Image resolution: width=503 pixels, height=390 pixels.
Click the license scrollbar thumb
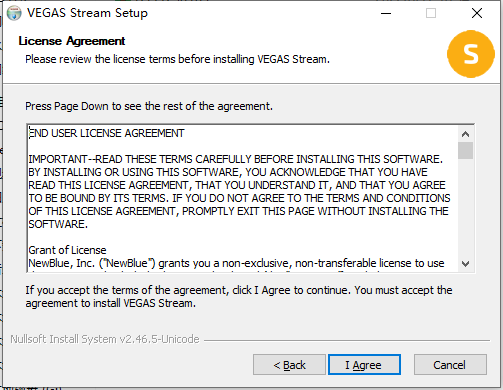pyautogui.click(x=465, y=151)
